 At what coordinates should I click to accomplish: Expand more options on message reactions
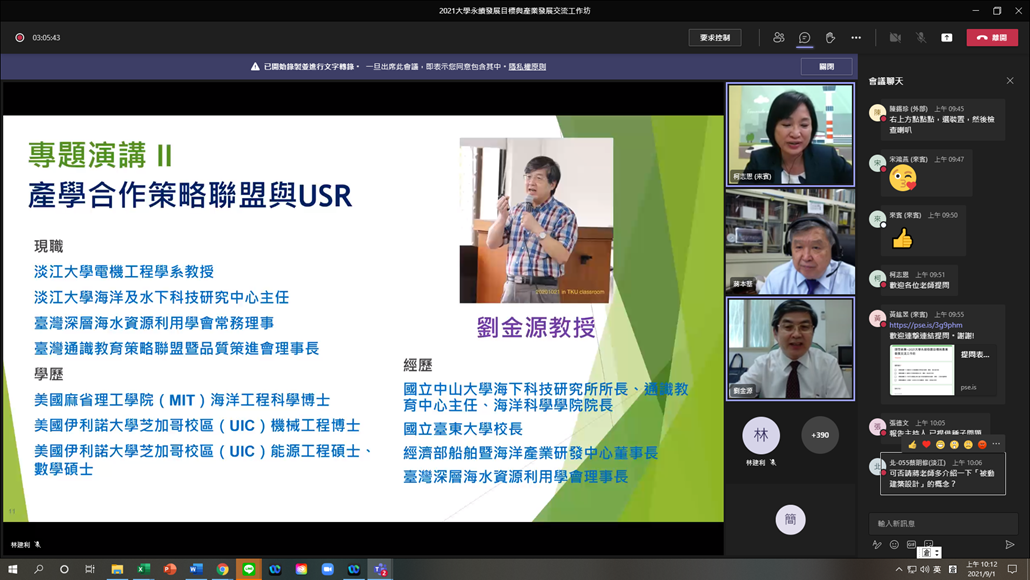pyautogui.click(x=996, y=445)
